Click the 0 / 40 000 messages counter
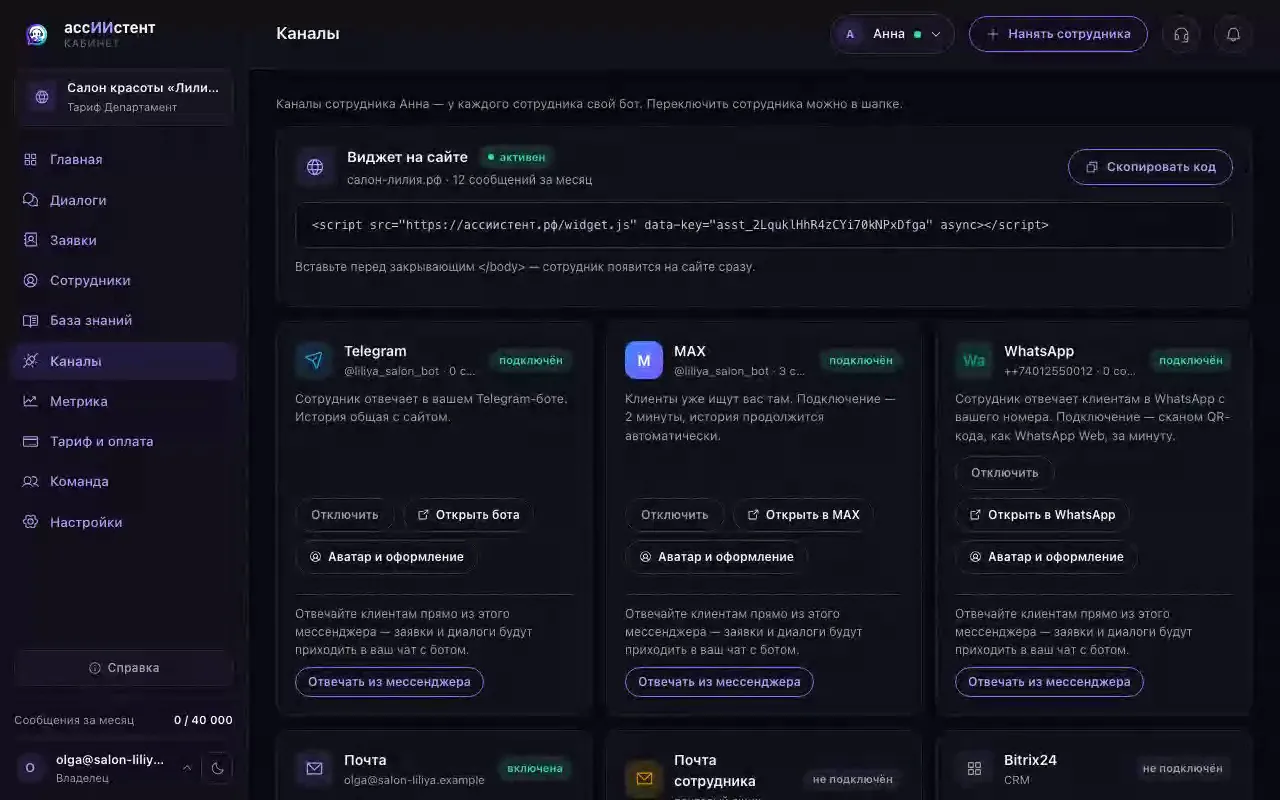Viewport: 1280px width, 800px height. tap(203, 720)
